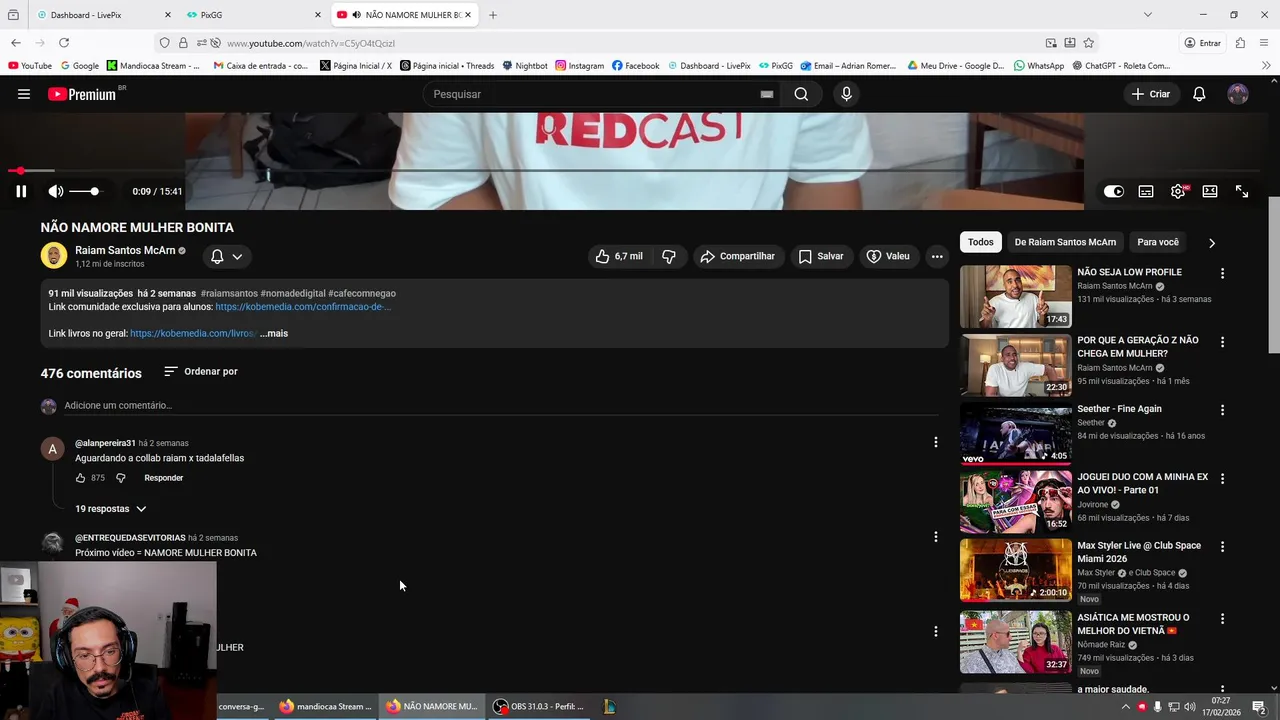Open more actions menu under the video
1280x720 pixels.
[937, 256]
